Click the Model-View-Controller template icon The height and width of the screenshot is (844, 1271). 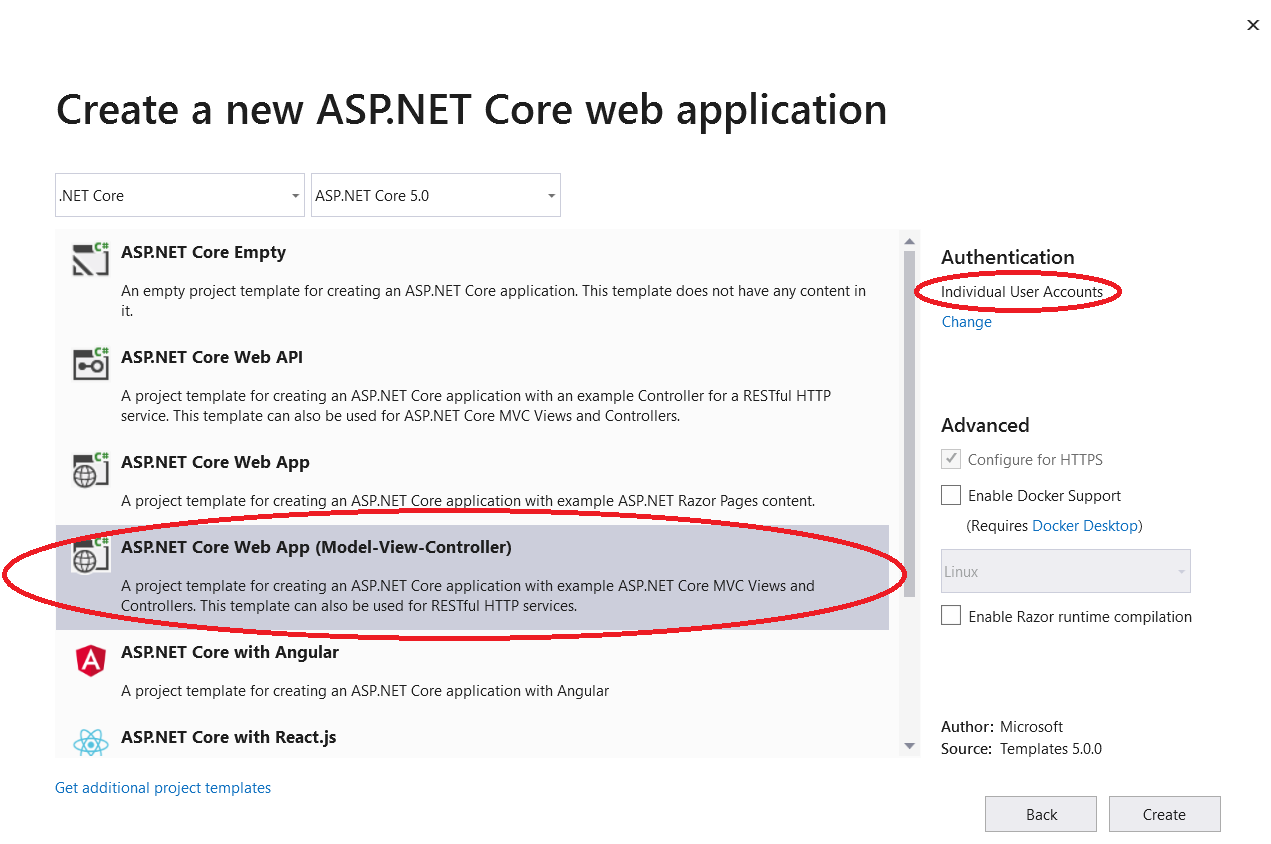point(90,554)
